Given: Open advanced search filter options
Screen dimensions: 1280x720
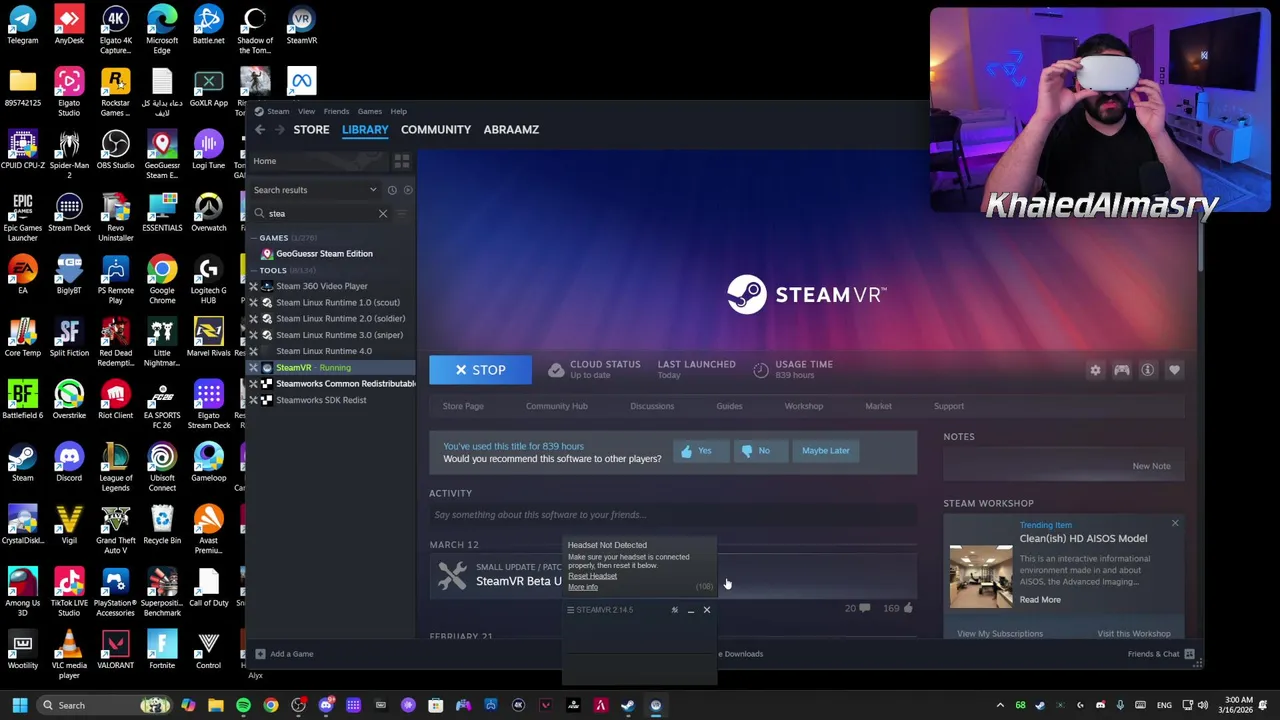Looking at the screenshot, I should point(403,213).
